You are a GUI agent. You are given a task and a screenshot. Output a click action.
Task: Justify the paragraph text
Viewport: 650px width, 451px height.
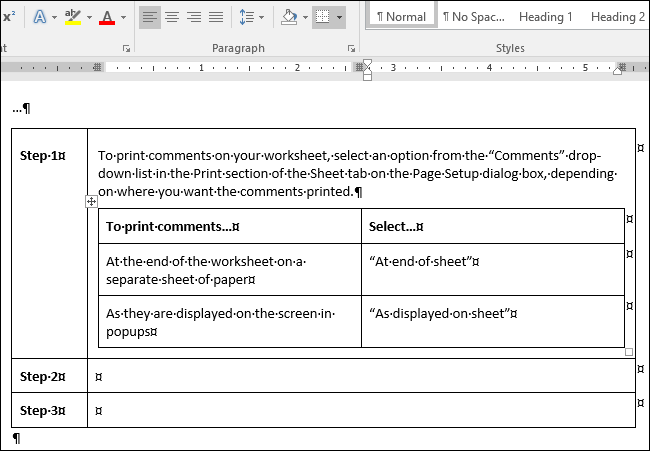[216, 17]
